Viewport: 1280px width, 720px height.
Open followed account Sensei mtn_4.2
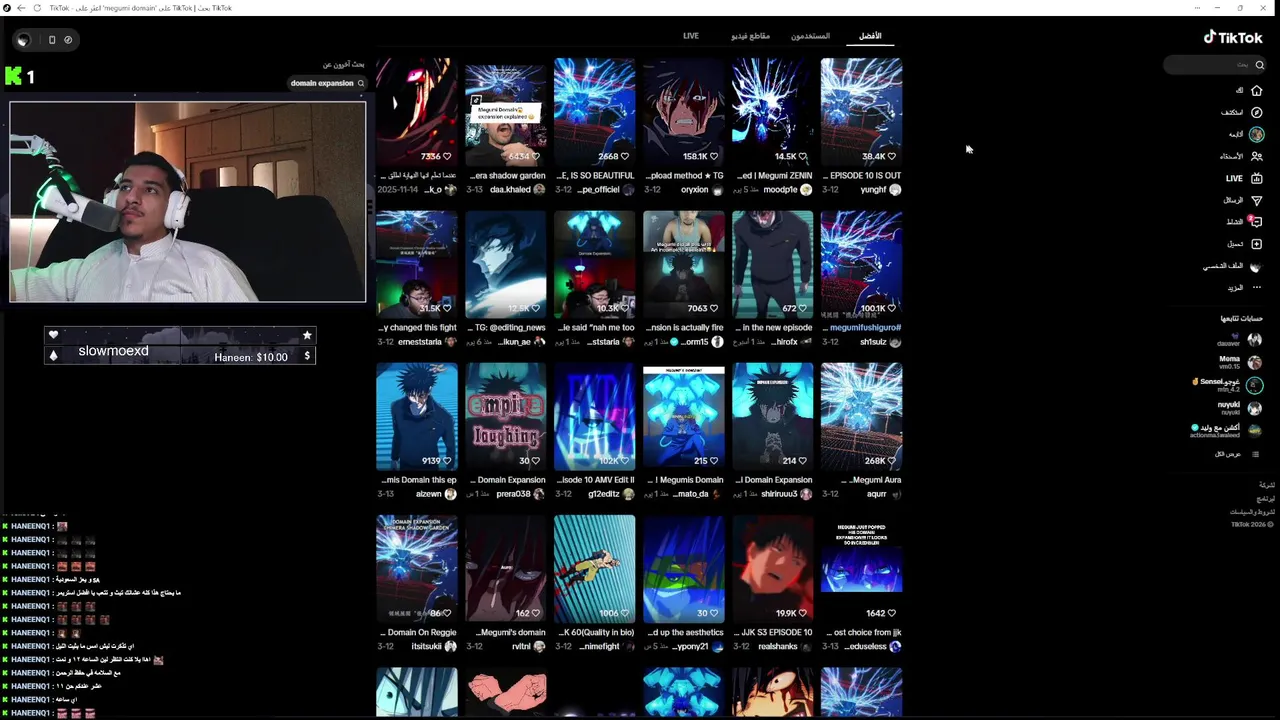click(x=1227, y=385)
